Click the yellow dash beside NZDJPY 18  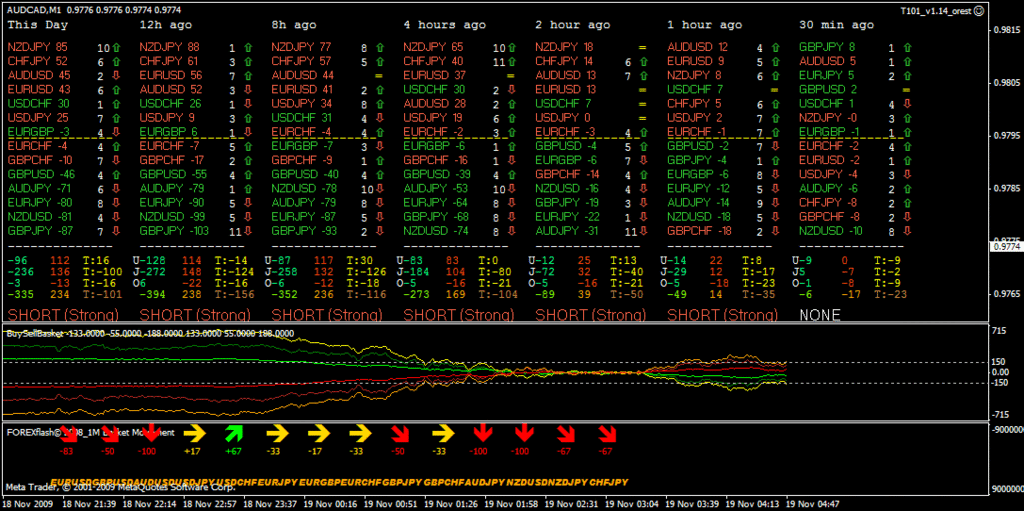642,47
